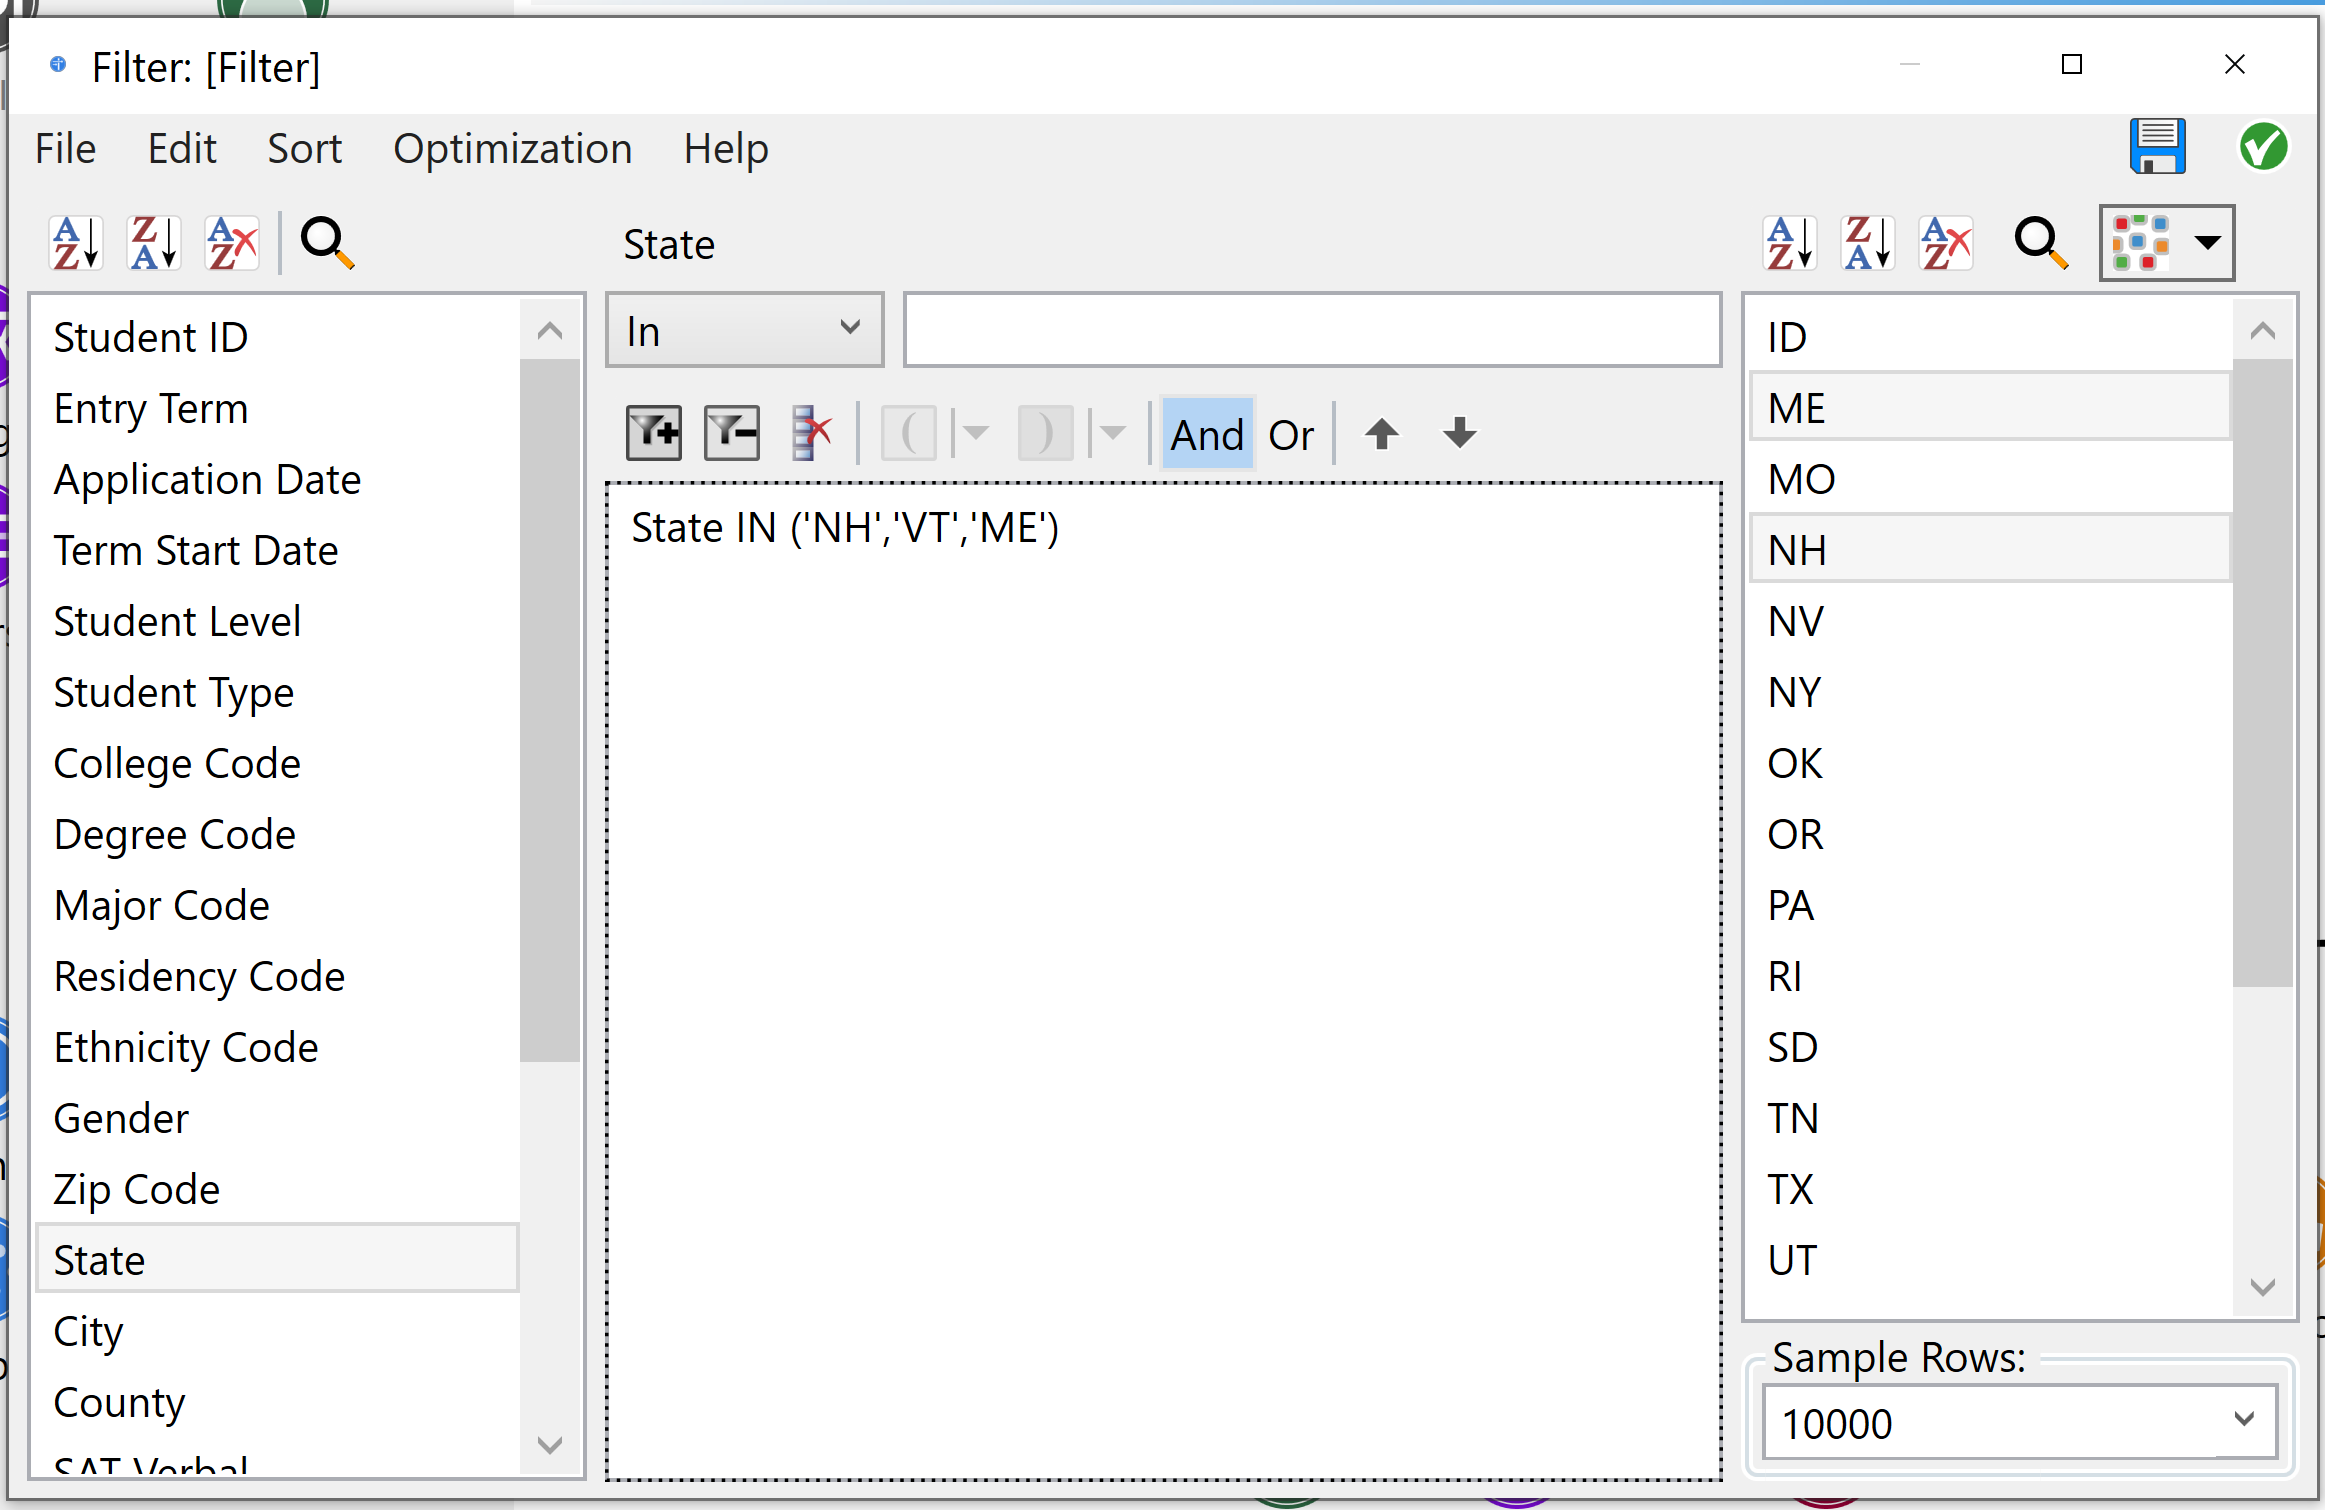Toggle the And logical operator

tap(1207, 435)
